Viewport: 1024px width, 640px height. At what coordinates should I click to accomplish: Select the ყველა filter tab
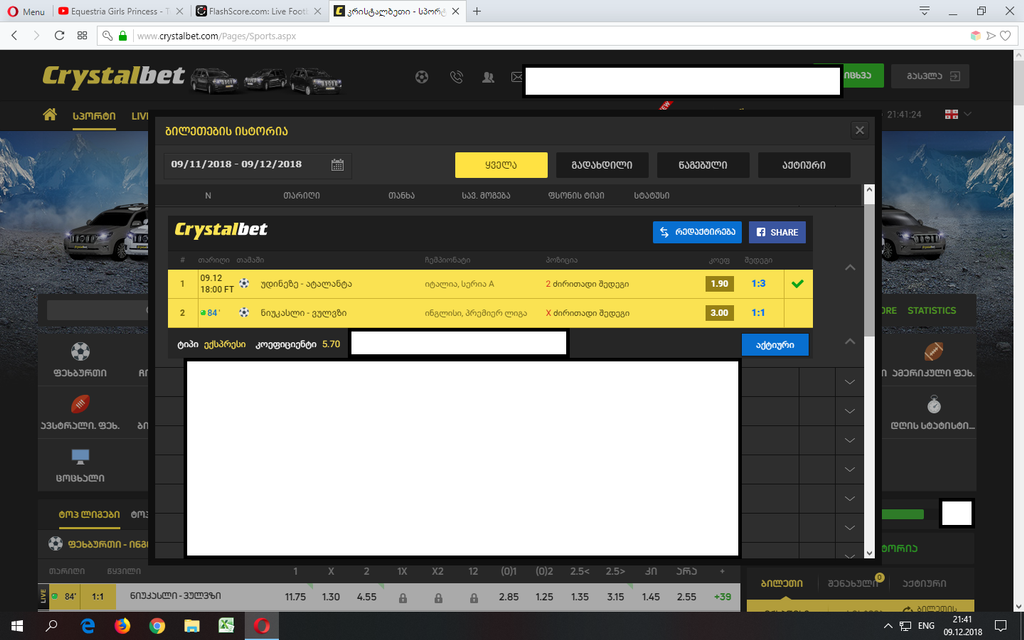click(501, 165)
